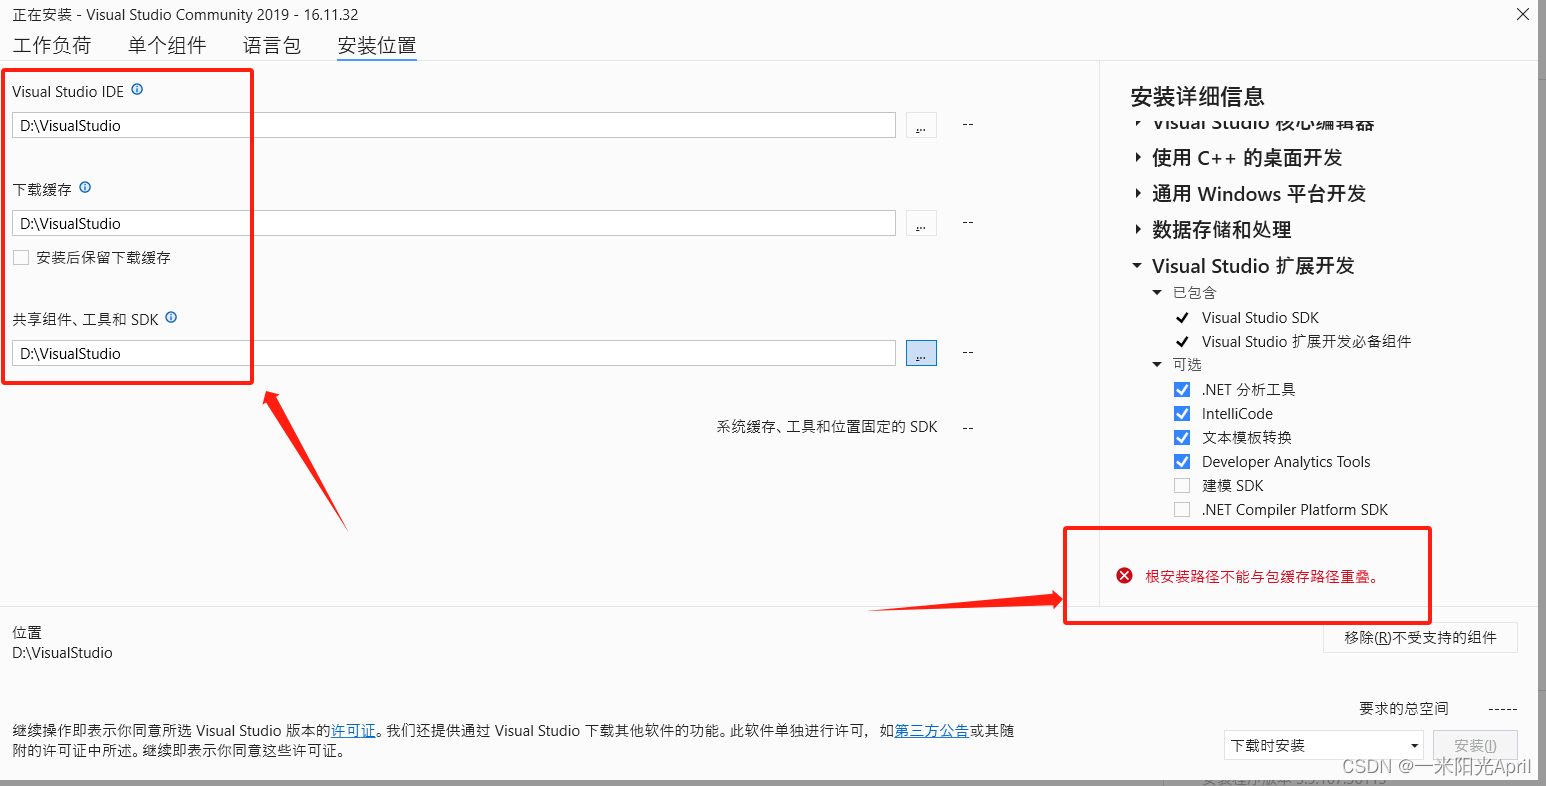Click info icon next to 共享组件、工具和 SDK
The width and height of the screenshot is (1546, 786).
click(171, 317)
